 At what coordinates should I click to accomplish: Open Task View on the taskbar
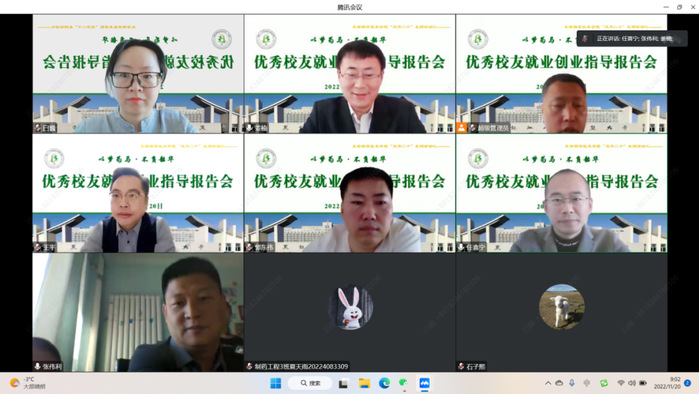click(x=343, y=384)
